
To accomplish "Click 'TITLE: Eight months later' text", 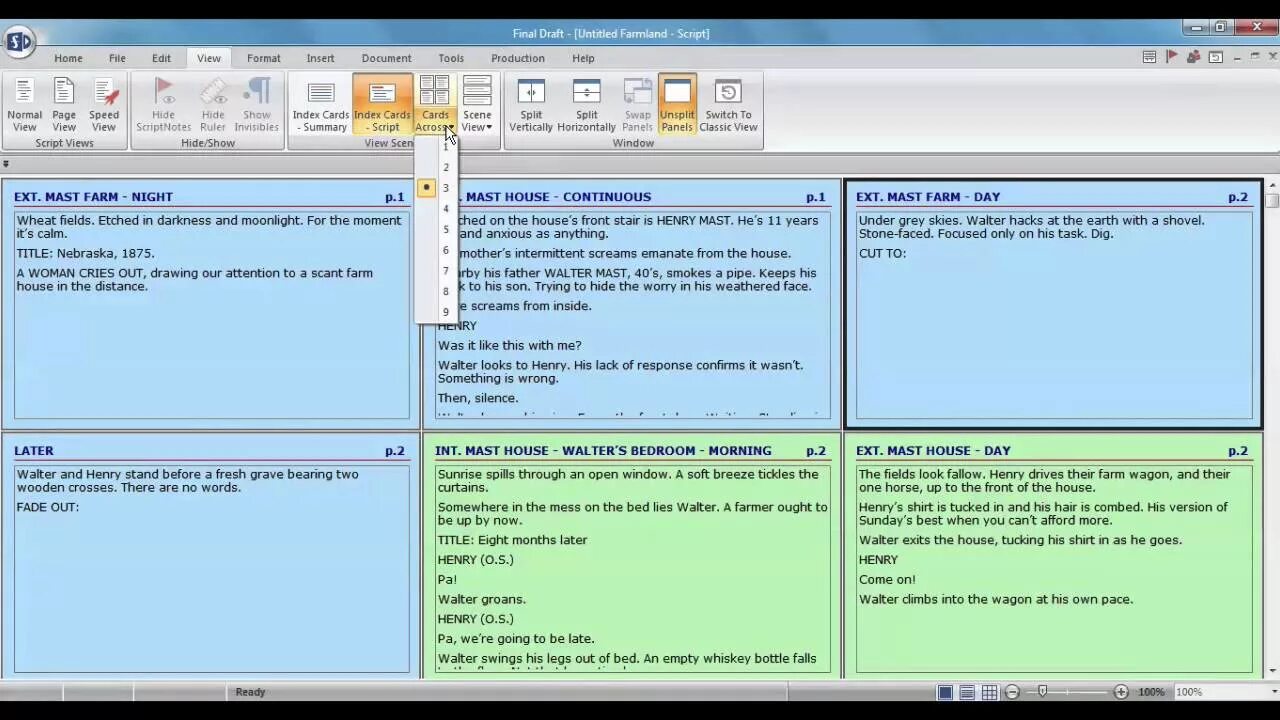I will (512, 540).
